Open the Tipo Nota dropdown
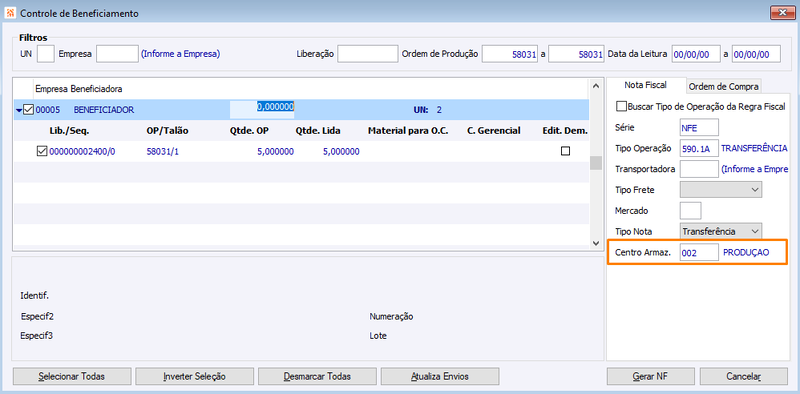The width and height of the screenshot is (800, 394). 721,231
